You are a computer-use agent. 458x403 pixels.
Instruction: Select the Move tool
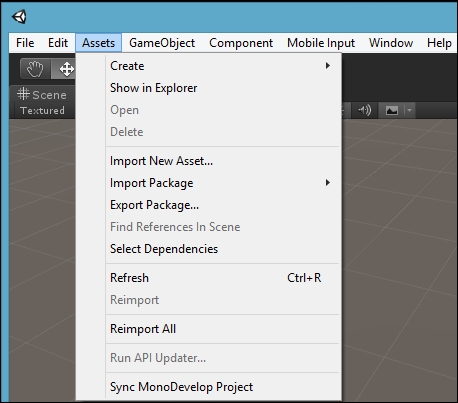(64, 69)
